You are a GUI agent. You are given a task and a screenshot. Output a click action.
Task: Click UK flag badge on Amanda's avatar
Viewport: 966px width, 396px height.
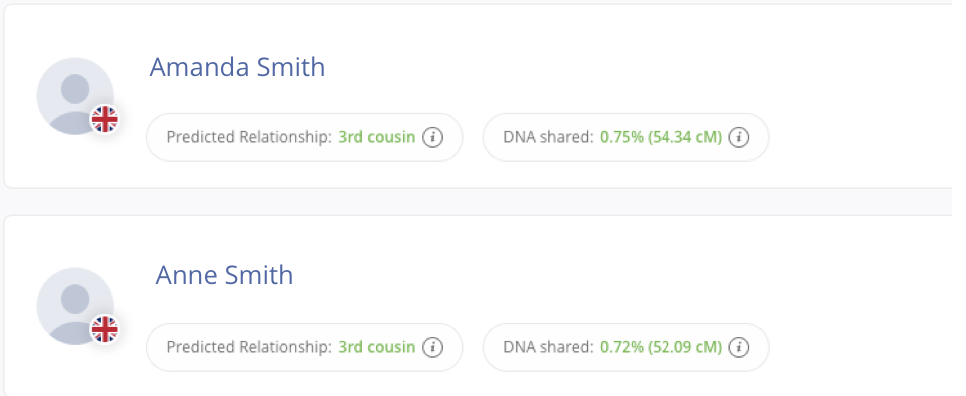[105, 119]
